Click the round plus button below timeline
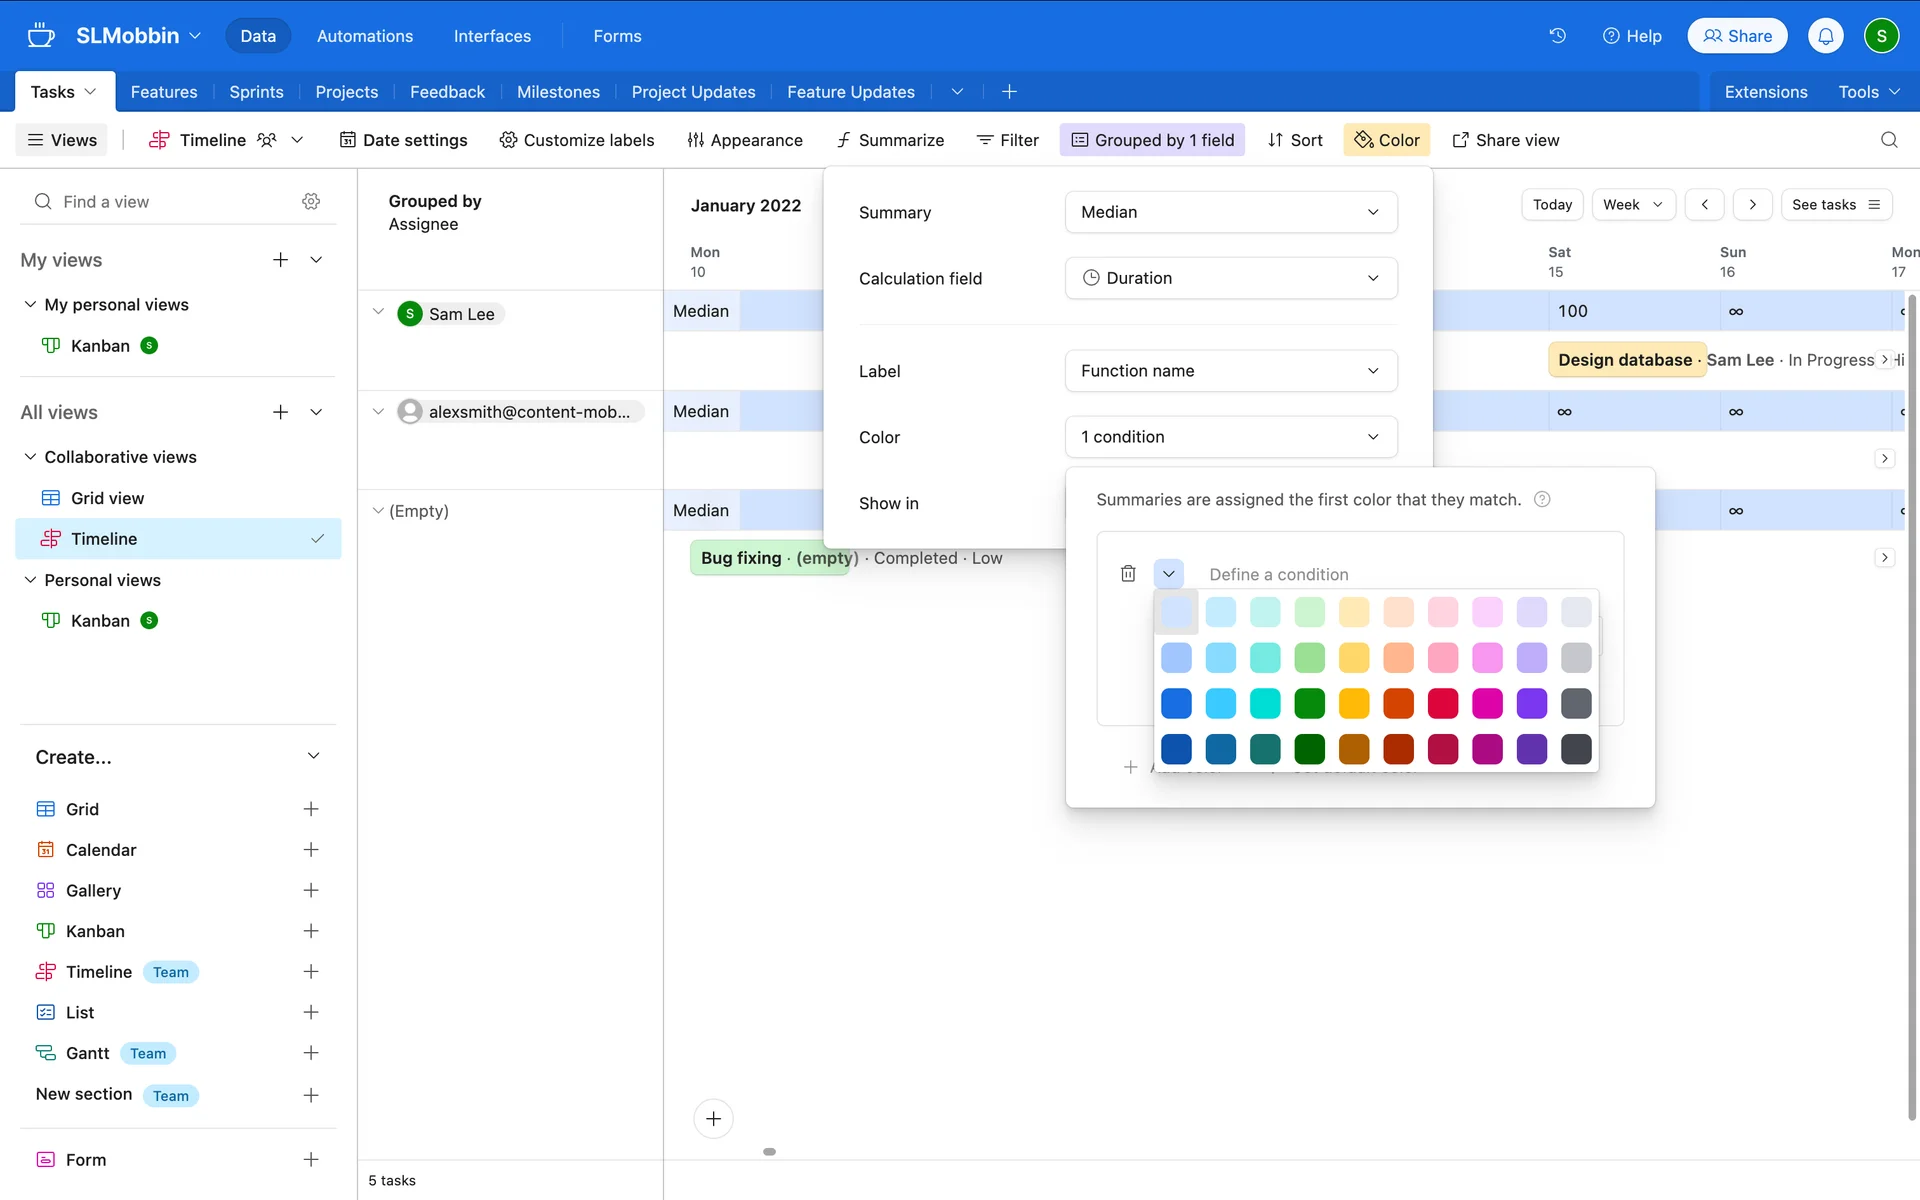Image resolution: width=1920 pixels, height=1200 pixels. [x=713, y=1118]
